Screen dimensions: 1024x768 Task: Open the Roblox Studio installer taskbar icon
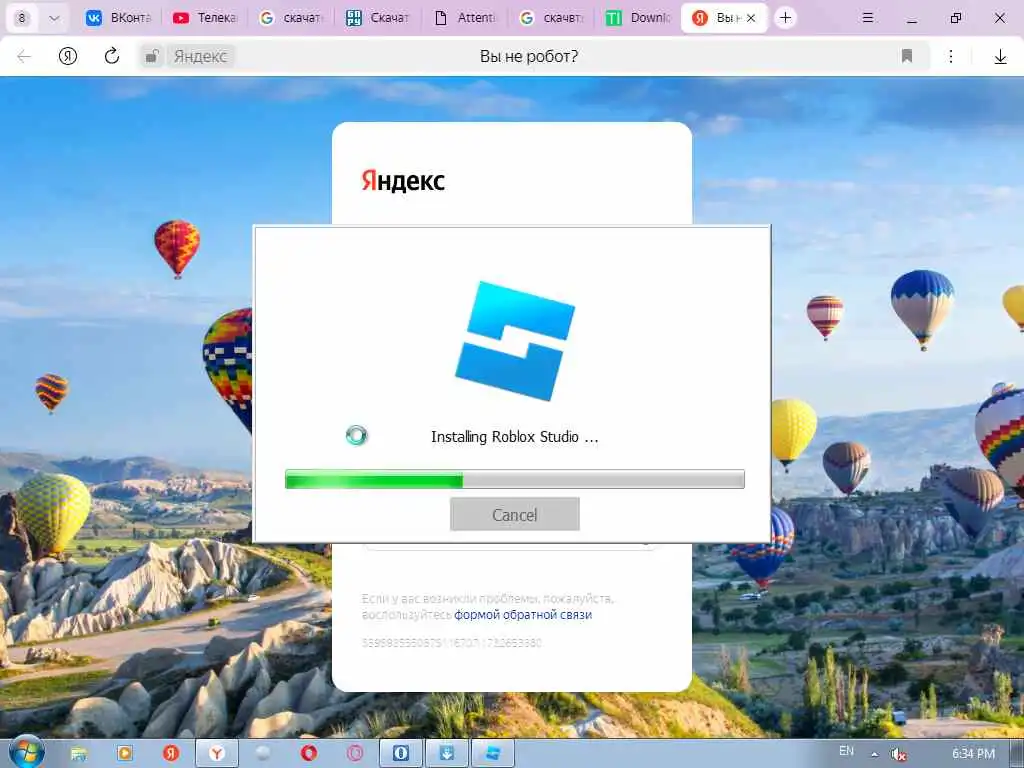pos(492,753)
